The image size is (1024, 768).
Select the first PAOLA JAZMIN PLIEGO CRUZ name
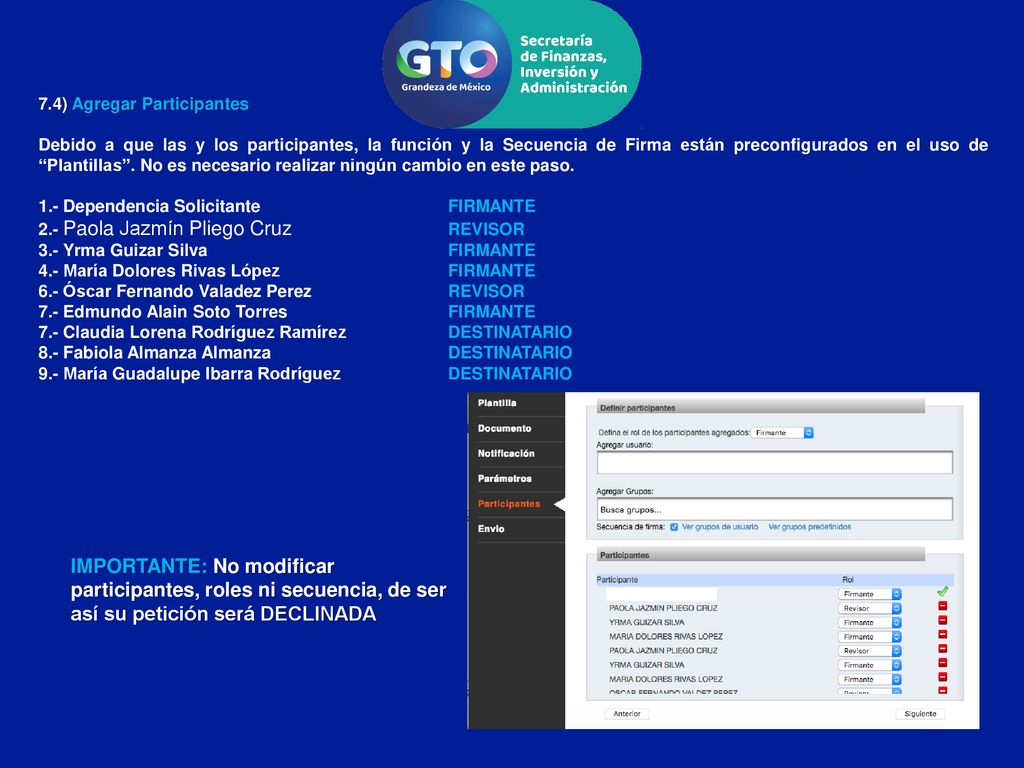pos(663,608)
